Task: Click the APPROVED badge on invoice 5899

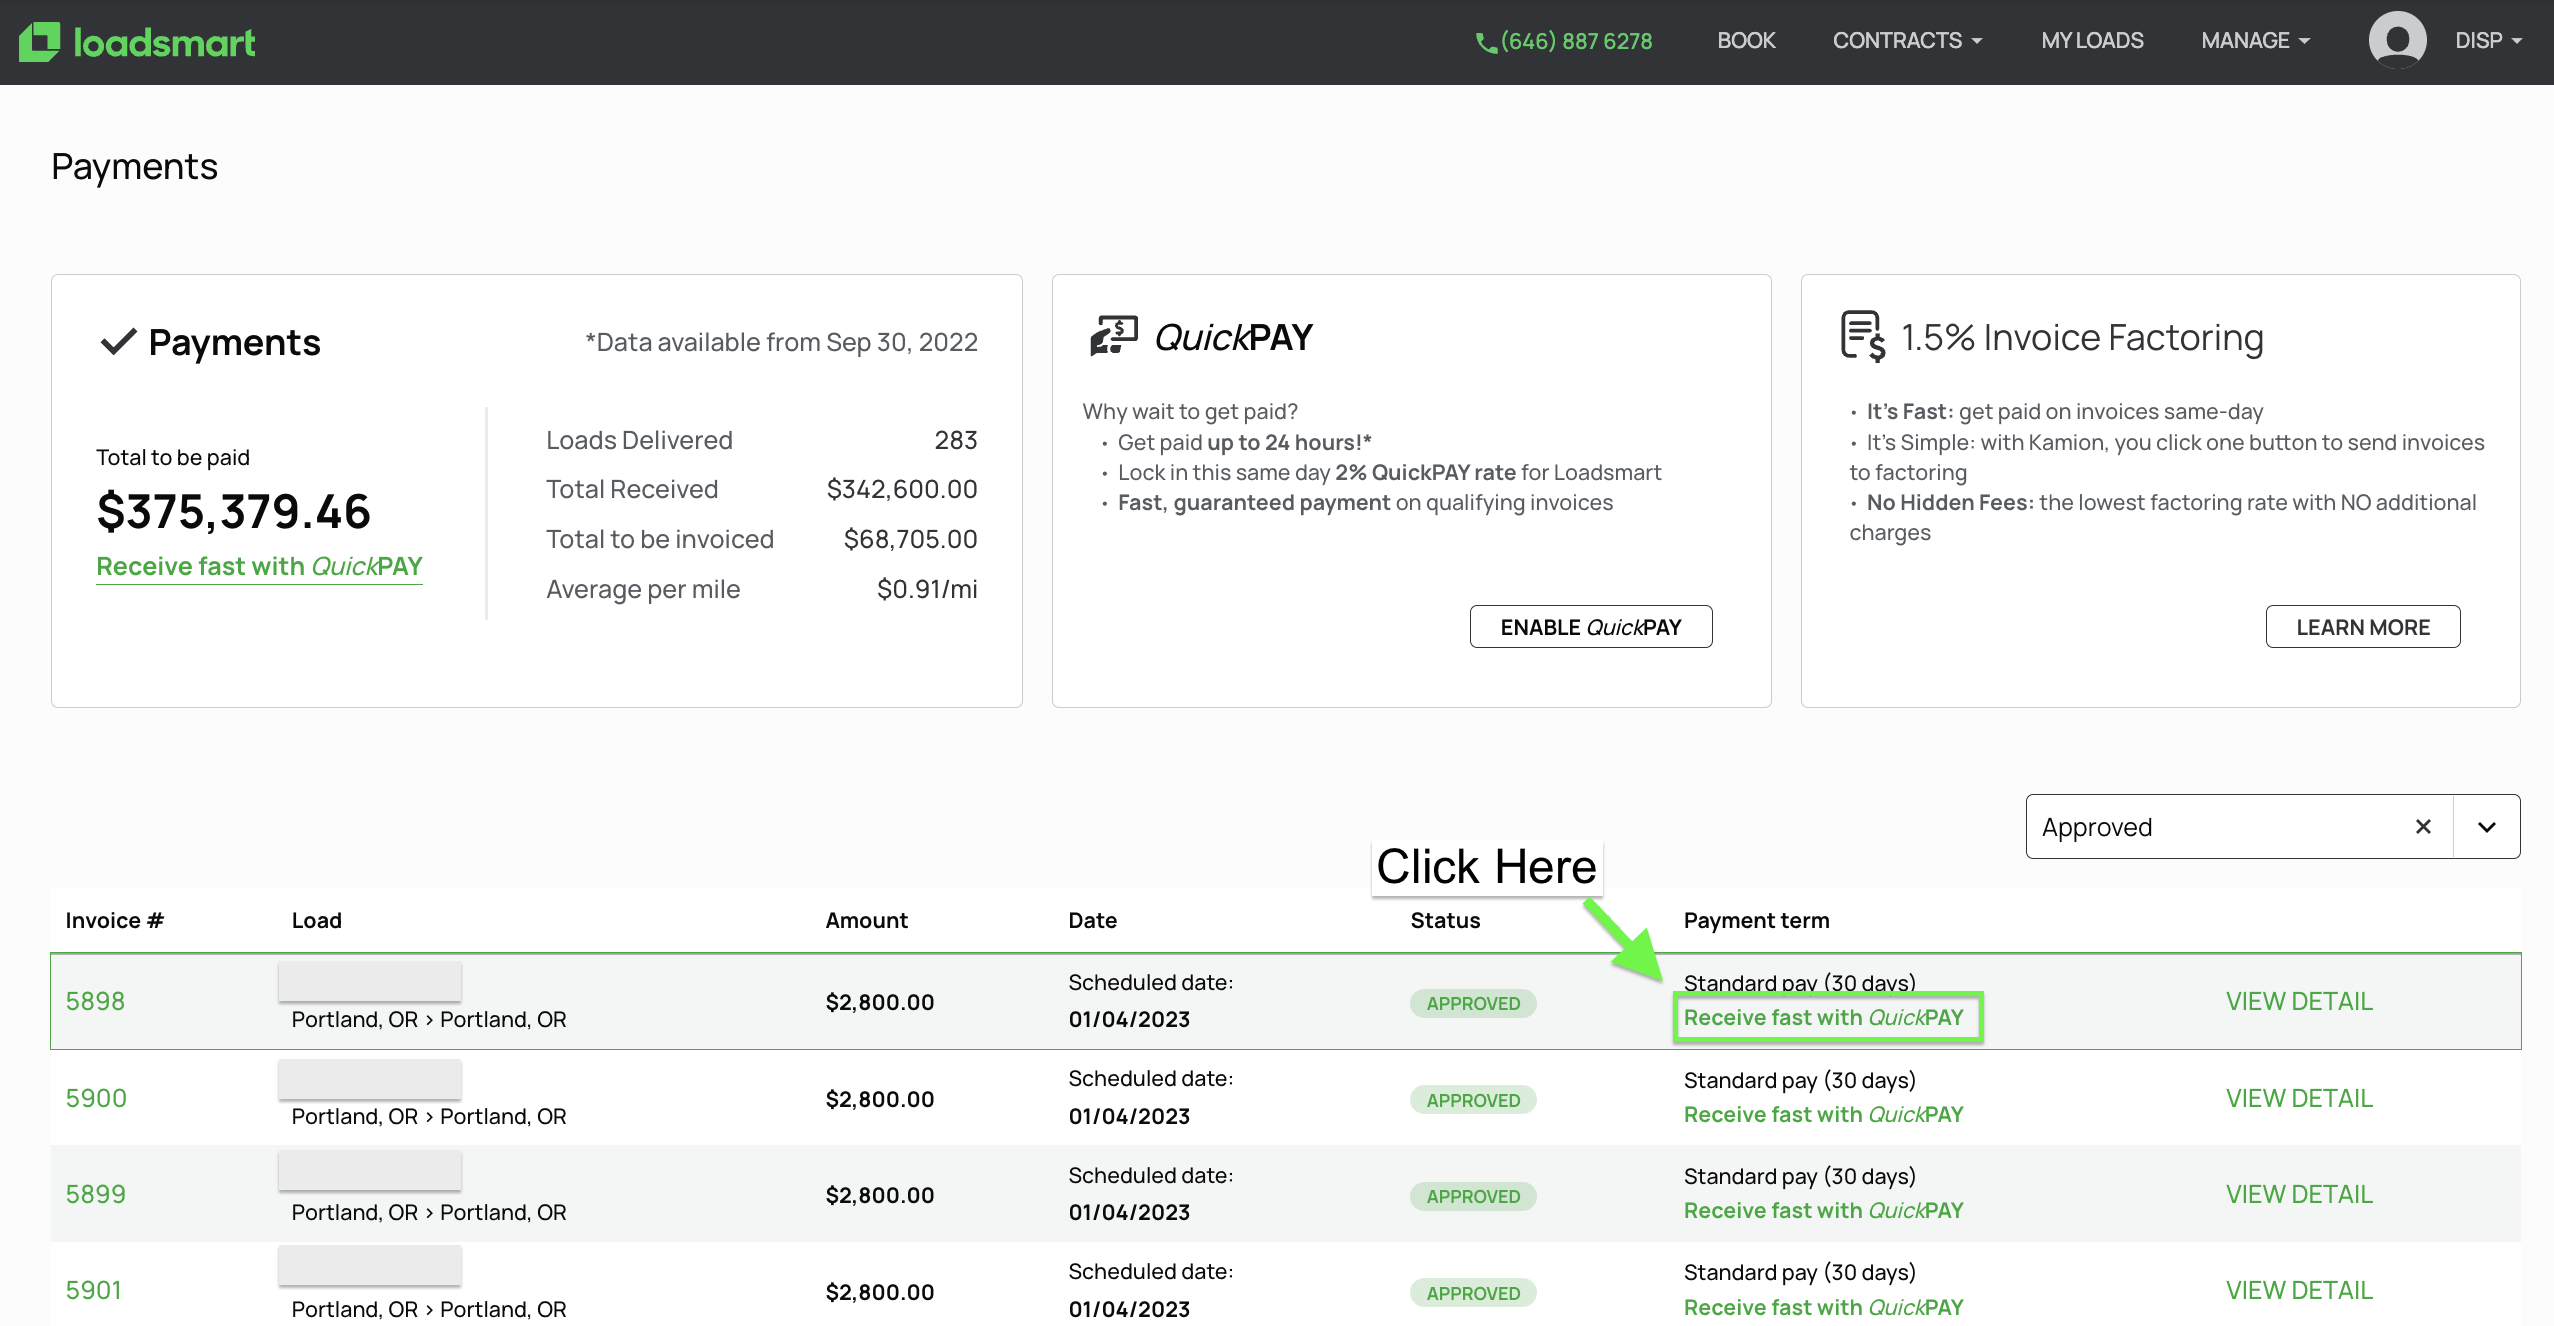Action: click(1472, 1196)
